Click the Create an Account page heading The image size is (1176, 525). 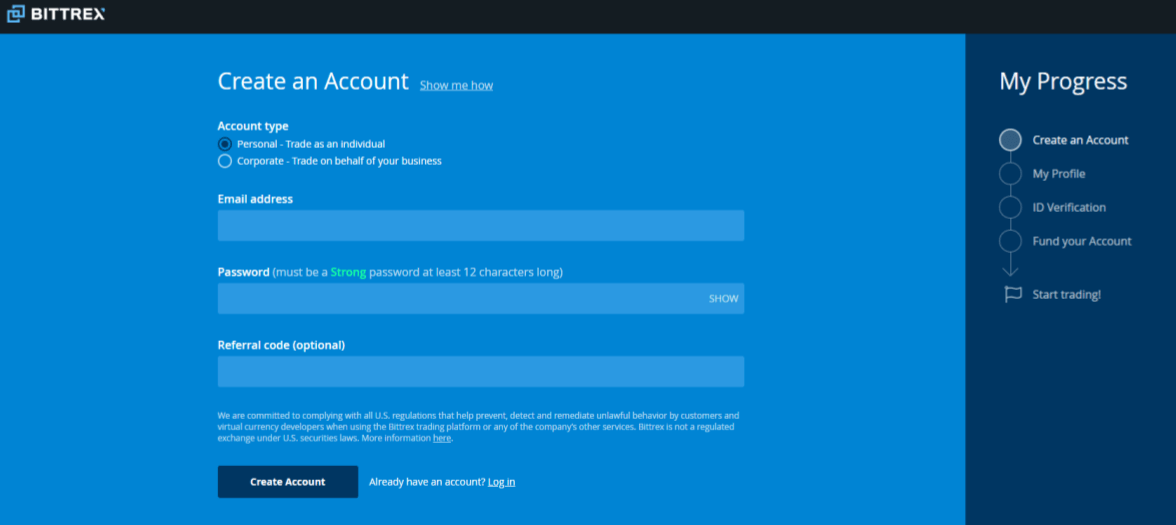[313, 81]
